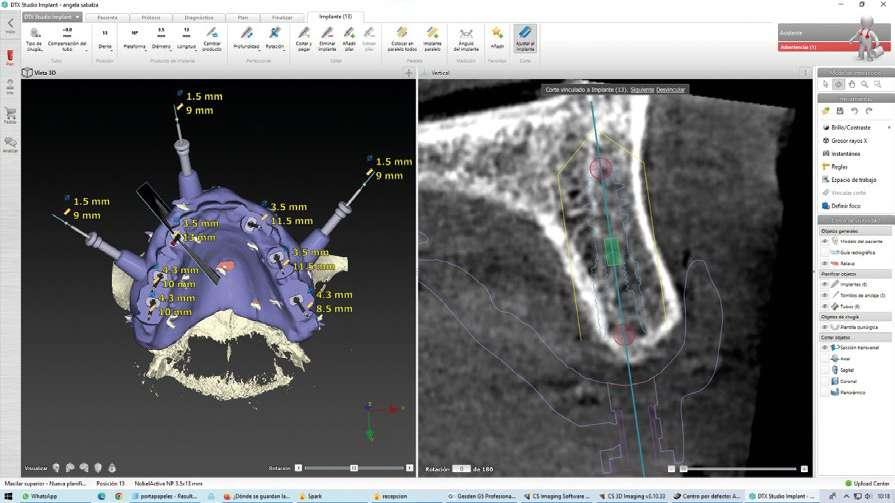
Task: Click the 3D view Rotación slider
Action: click(352, 468)
